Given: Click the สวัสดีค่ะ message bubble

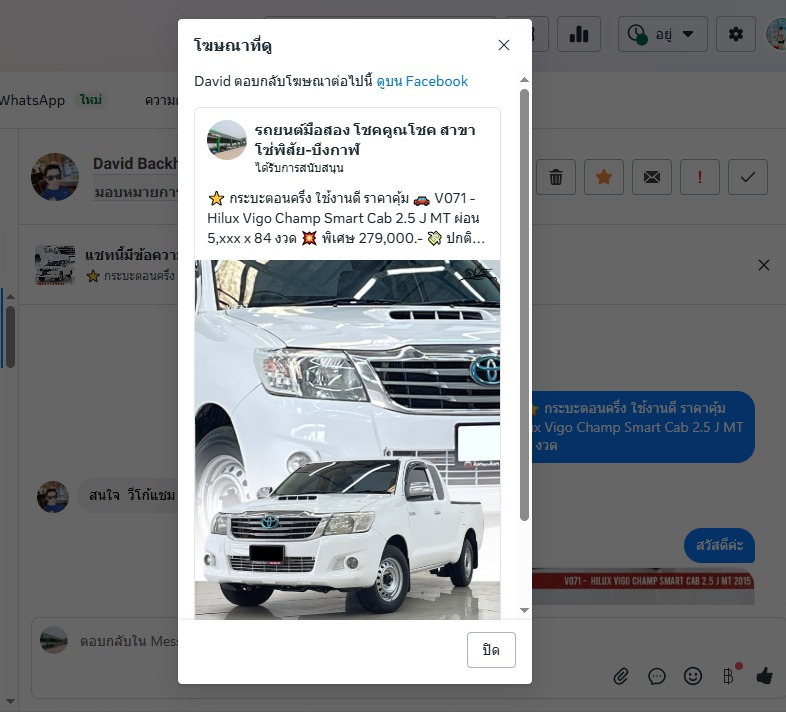Looking at the screenshot, I should 719,545.
